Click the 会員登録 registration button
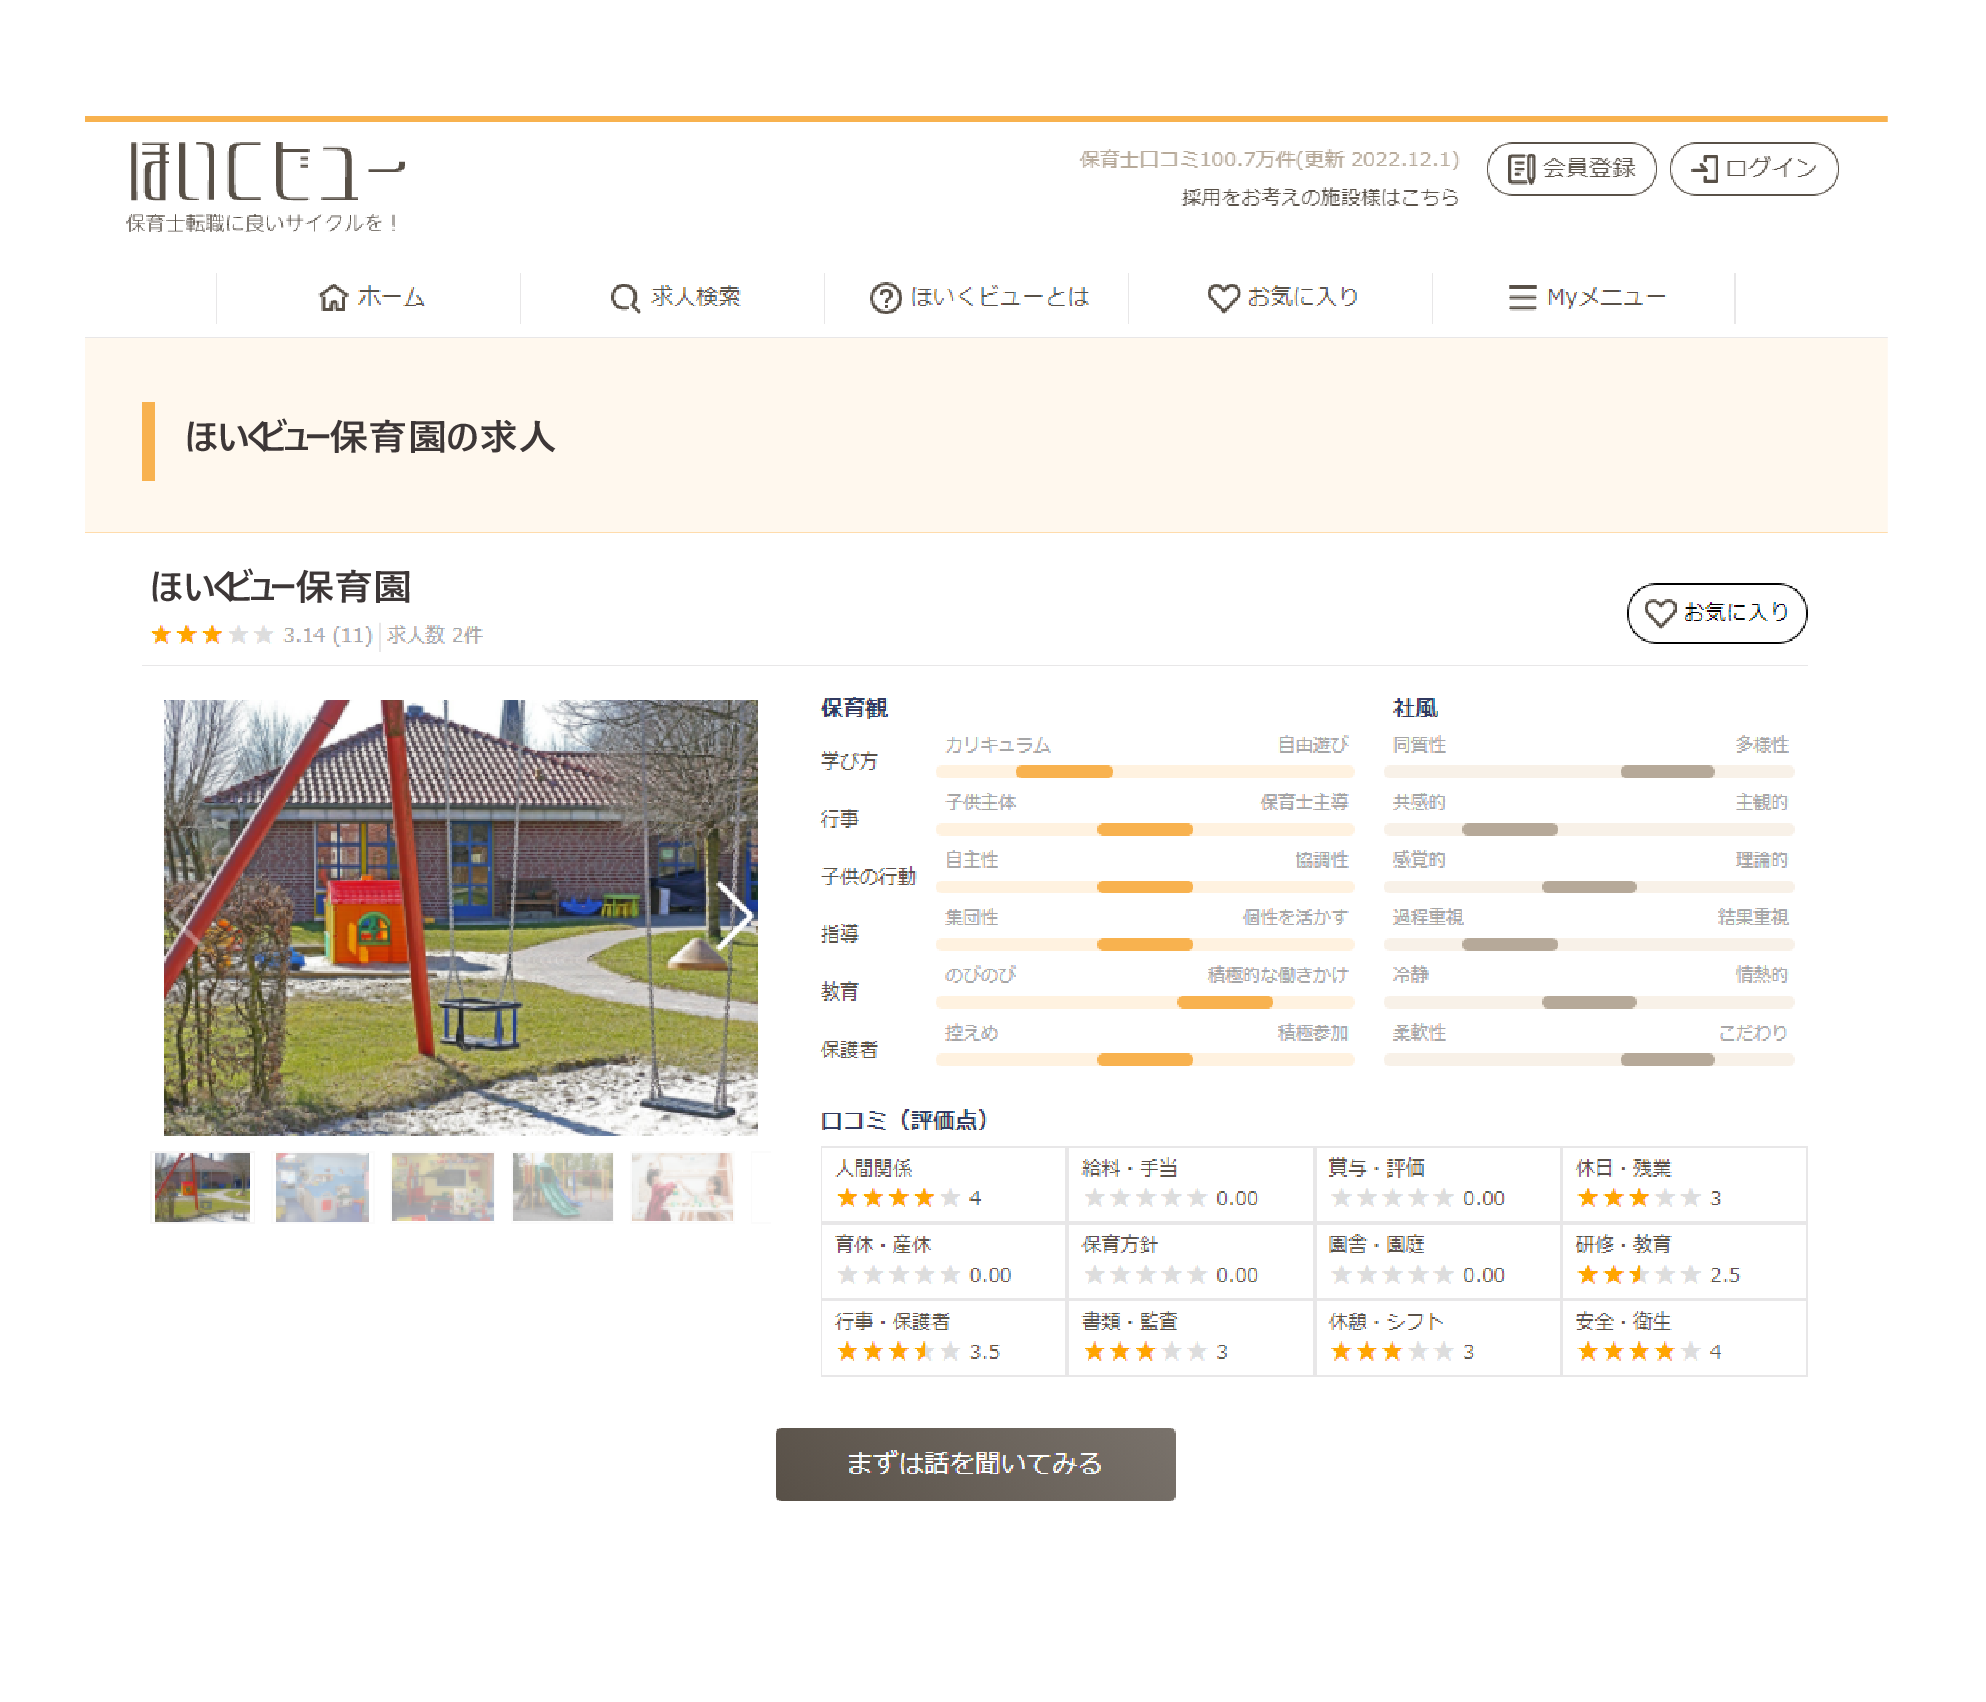 [x=1571, y=168]
